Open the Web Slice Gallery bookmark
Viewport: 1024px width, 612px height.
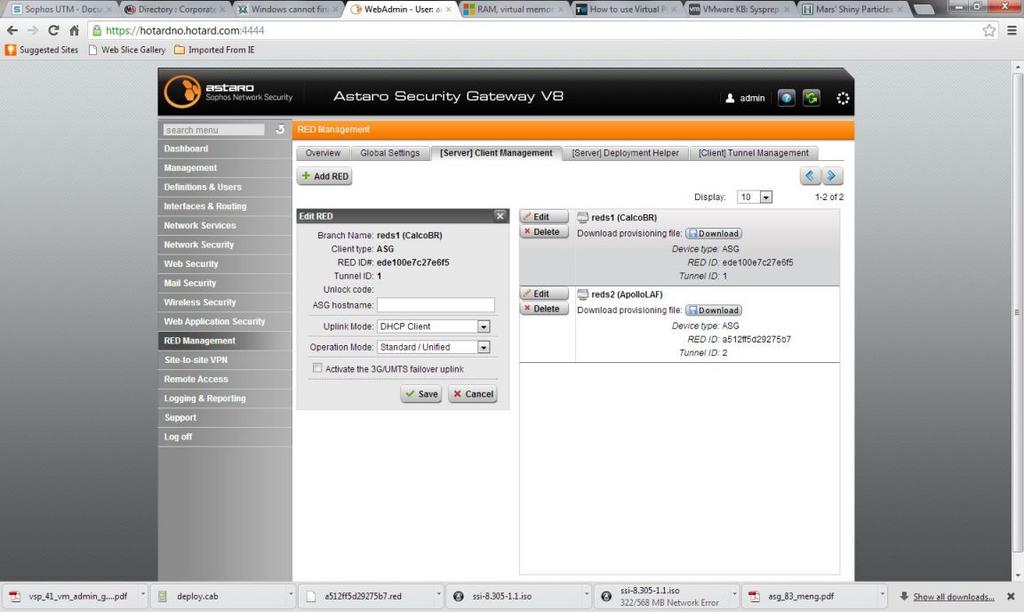click(127, 50)
